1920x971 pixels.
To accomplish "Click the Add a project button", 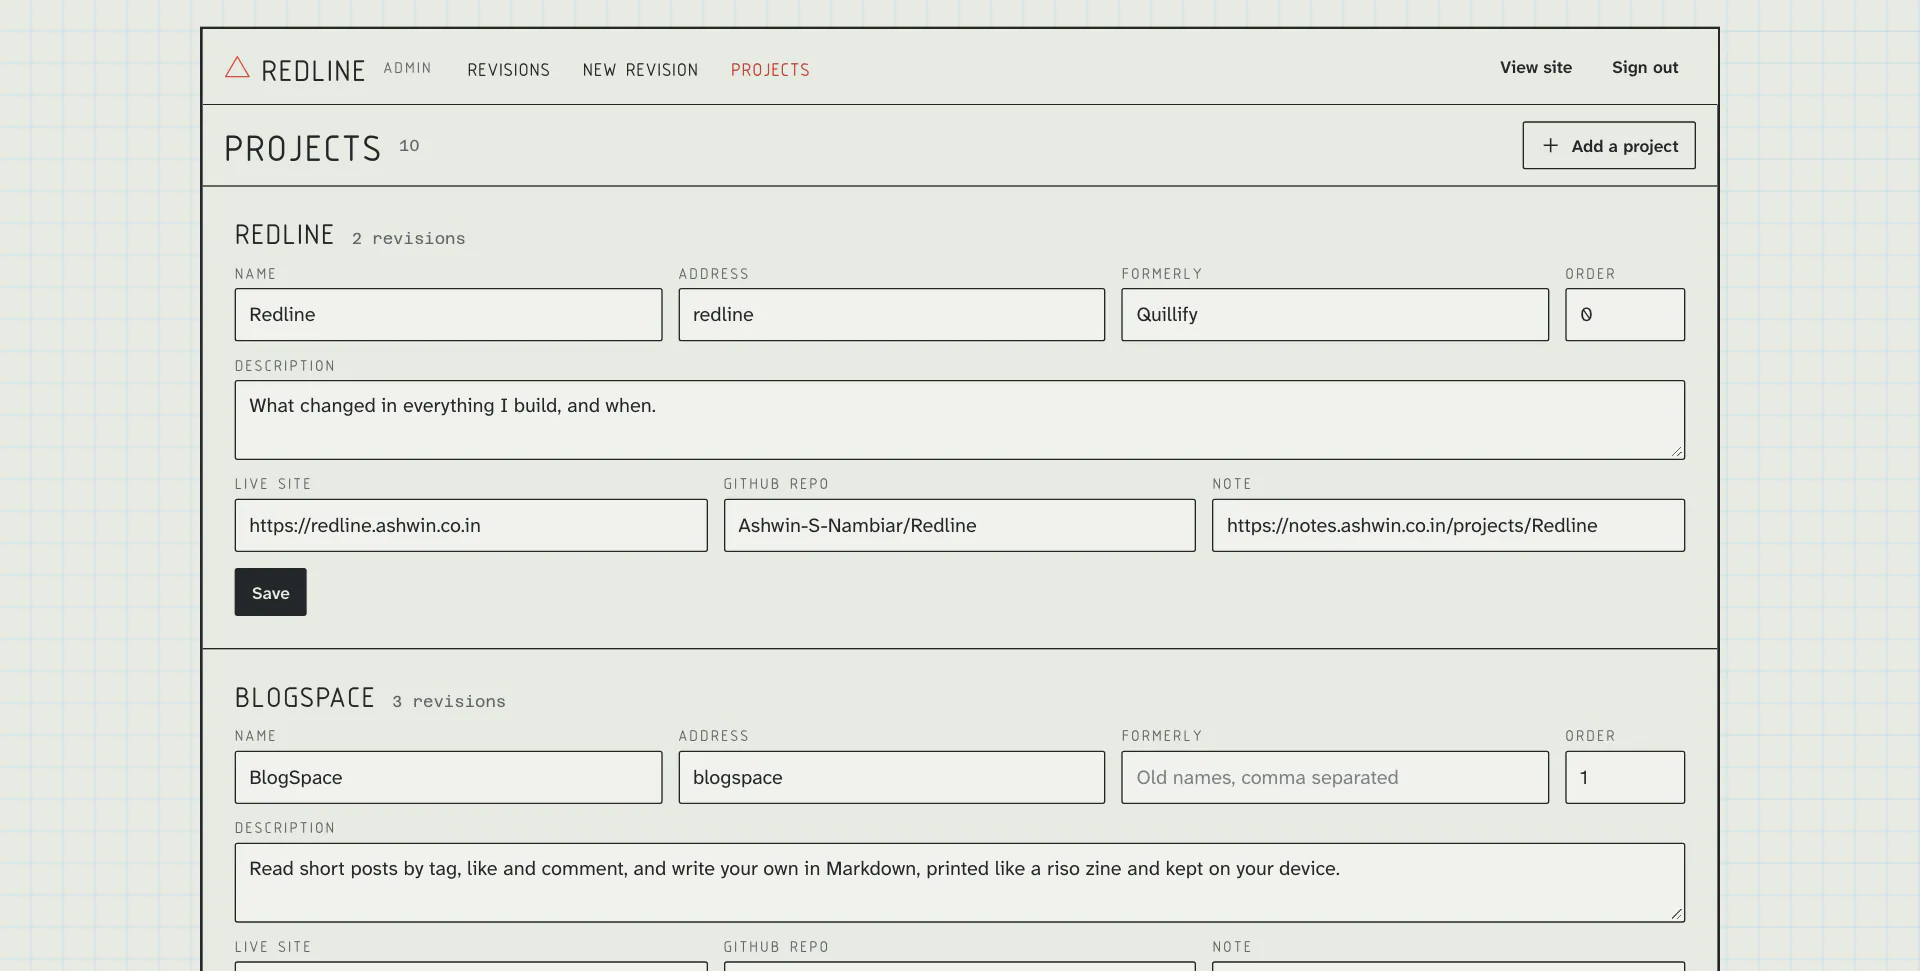I will [x=1608, y=145].
